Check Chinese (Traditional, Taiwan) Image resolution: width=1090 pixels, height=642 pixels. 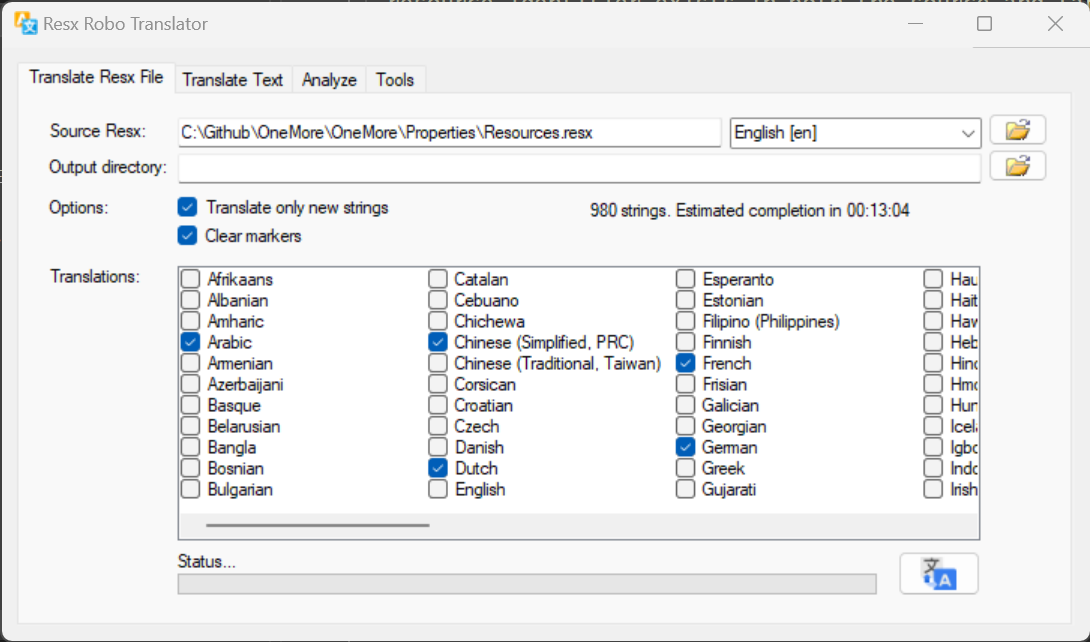[438, 363]
